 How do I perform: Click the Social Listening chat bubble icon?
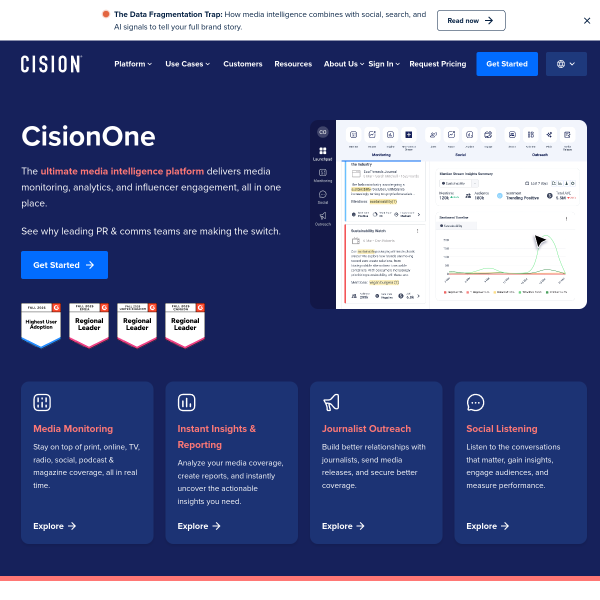pyautogui.click(x=475, y=403)
